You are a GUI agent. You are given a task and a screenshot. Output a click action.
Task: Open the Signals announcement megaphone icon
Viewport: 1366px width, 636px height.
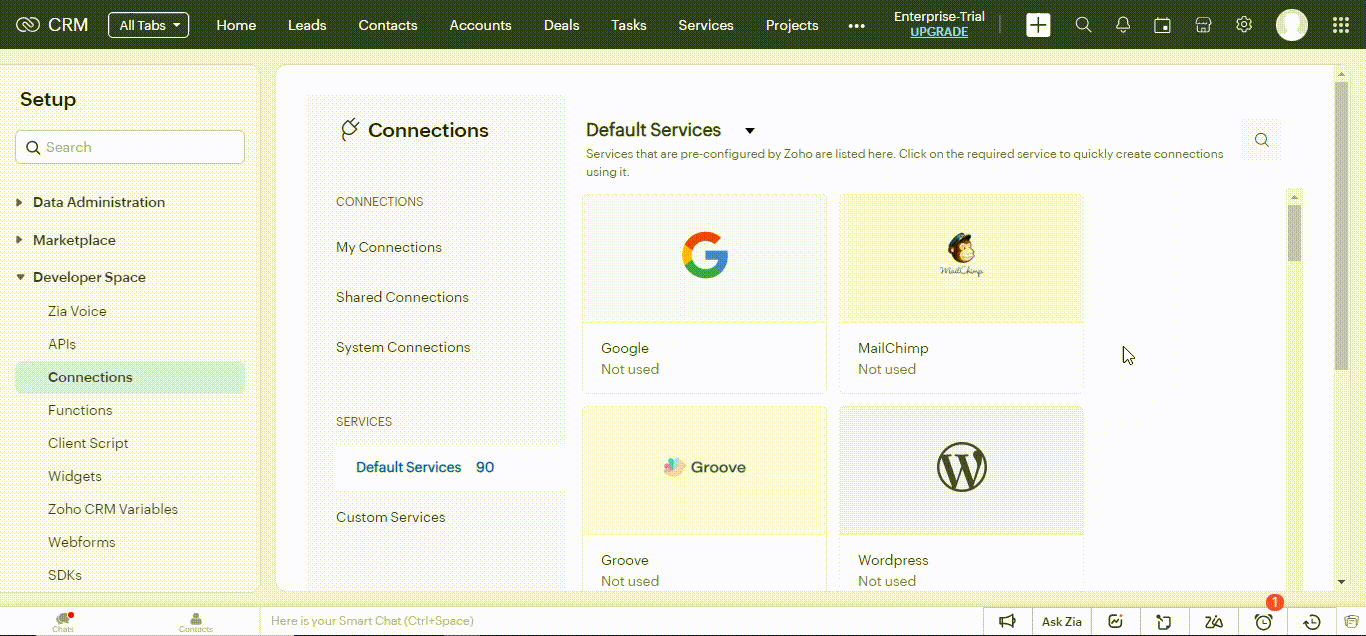tap(1008, 621)
